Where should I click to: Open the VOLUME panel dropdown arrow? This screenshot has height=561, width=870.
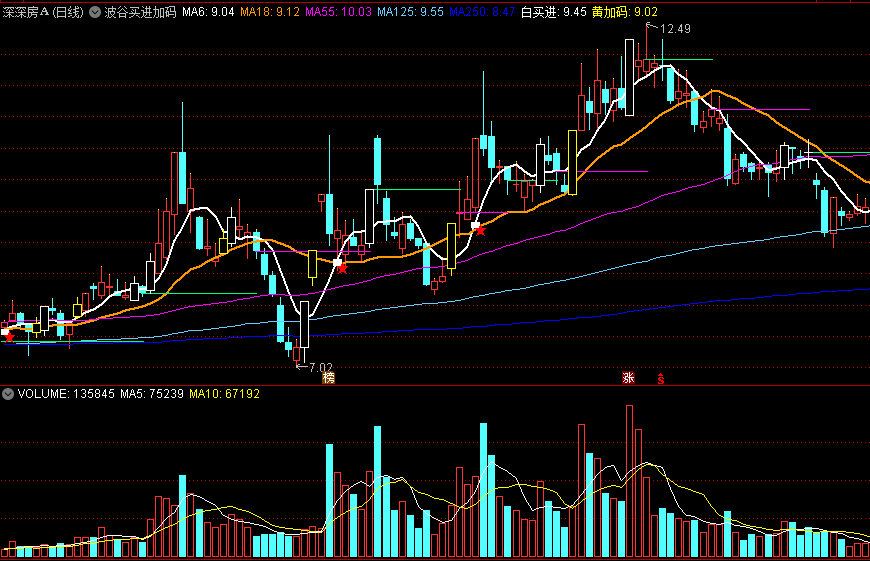[8, 394]
